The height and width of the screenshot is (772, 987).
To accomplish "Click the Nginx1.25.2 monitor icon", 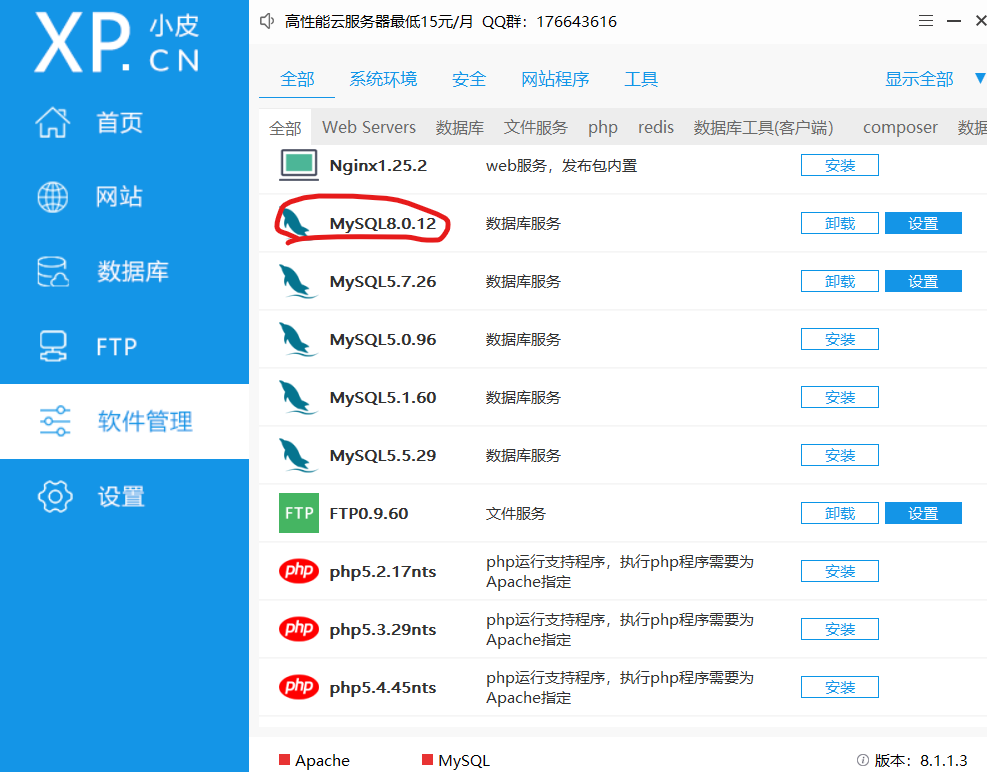I will 298,165.
